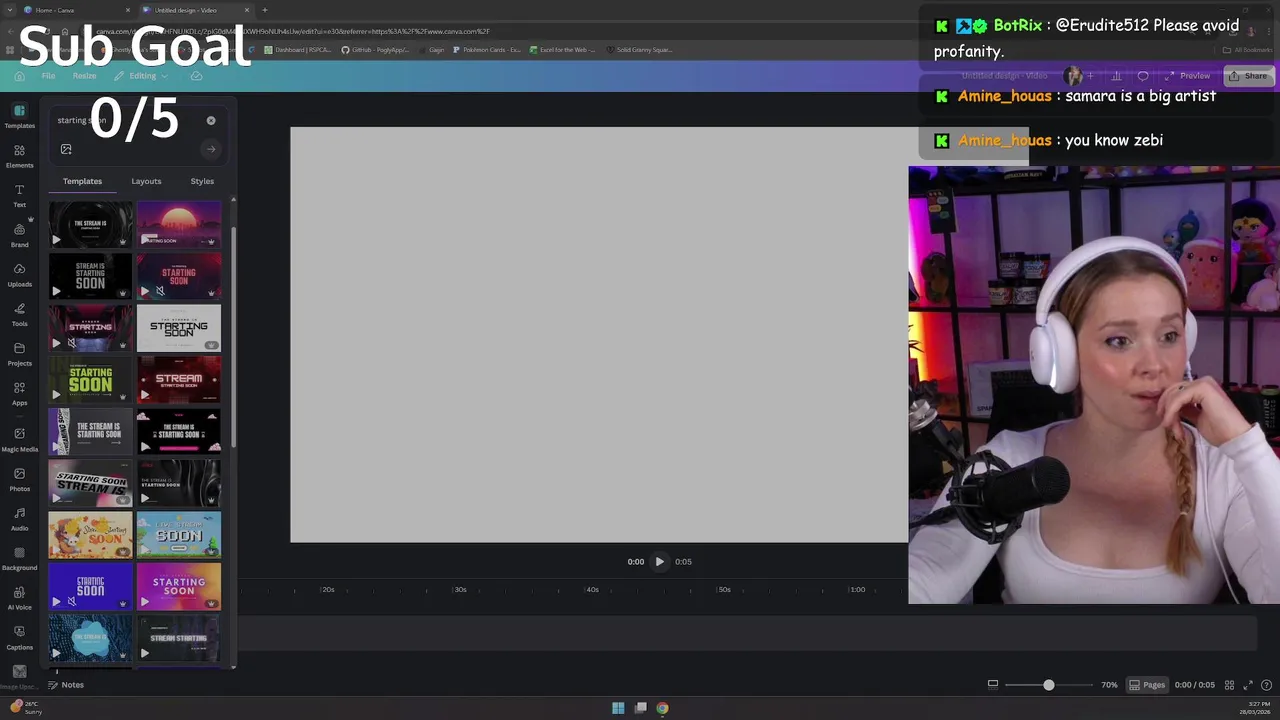Expand the Editing mode dropdown
Image resolution: width=1280 pixels, height=720 pixels.
pyautogui.click(x=141, y=76)
